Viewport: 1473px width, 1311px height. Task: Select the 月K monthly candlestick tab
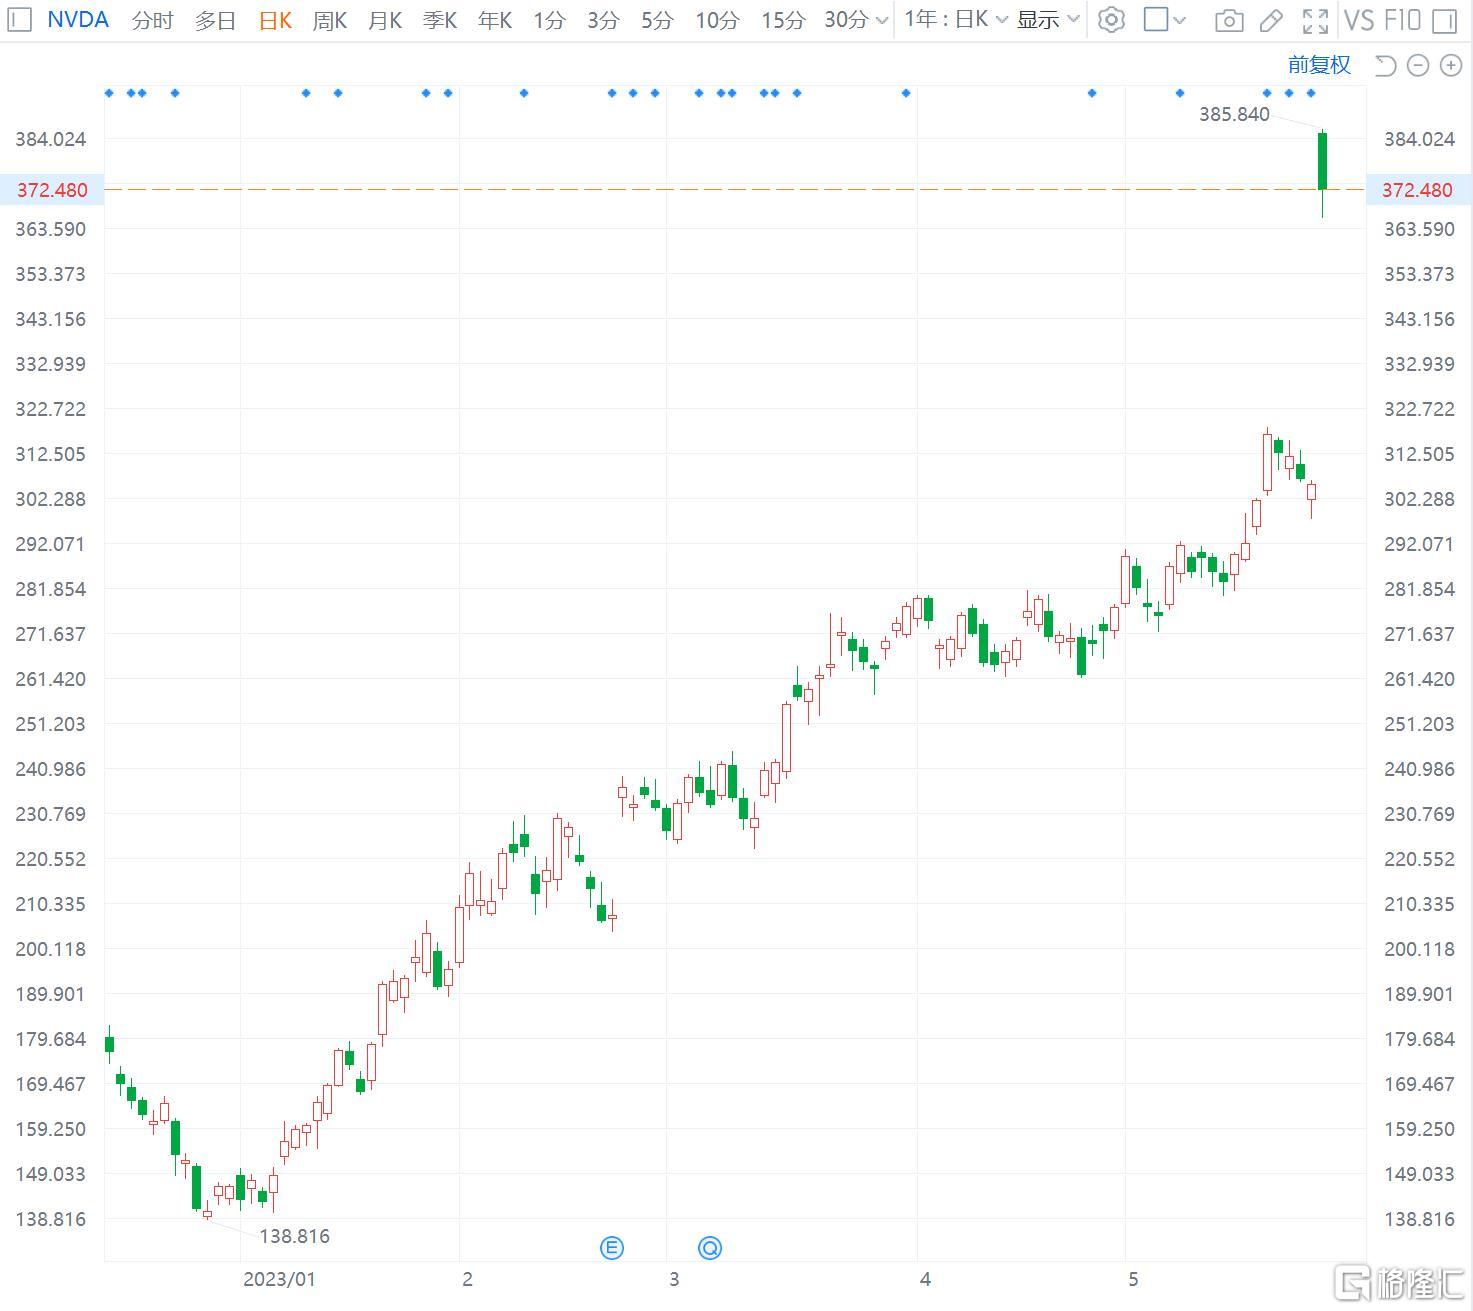[x=385, y=20]
